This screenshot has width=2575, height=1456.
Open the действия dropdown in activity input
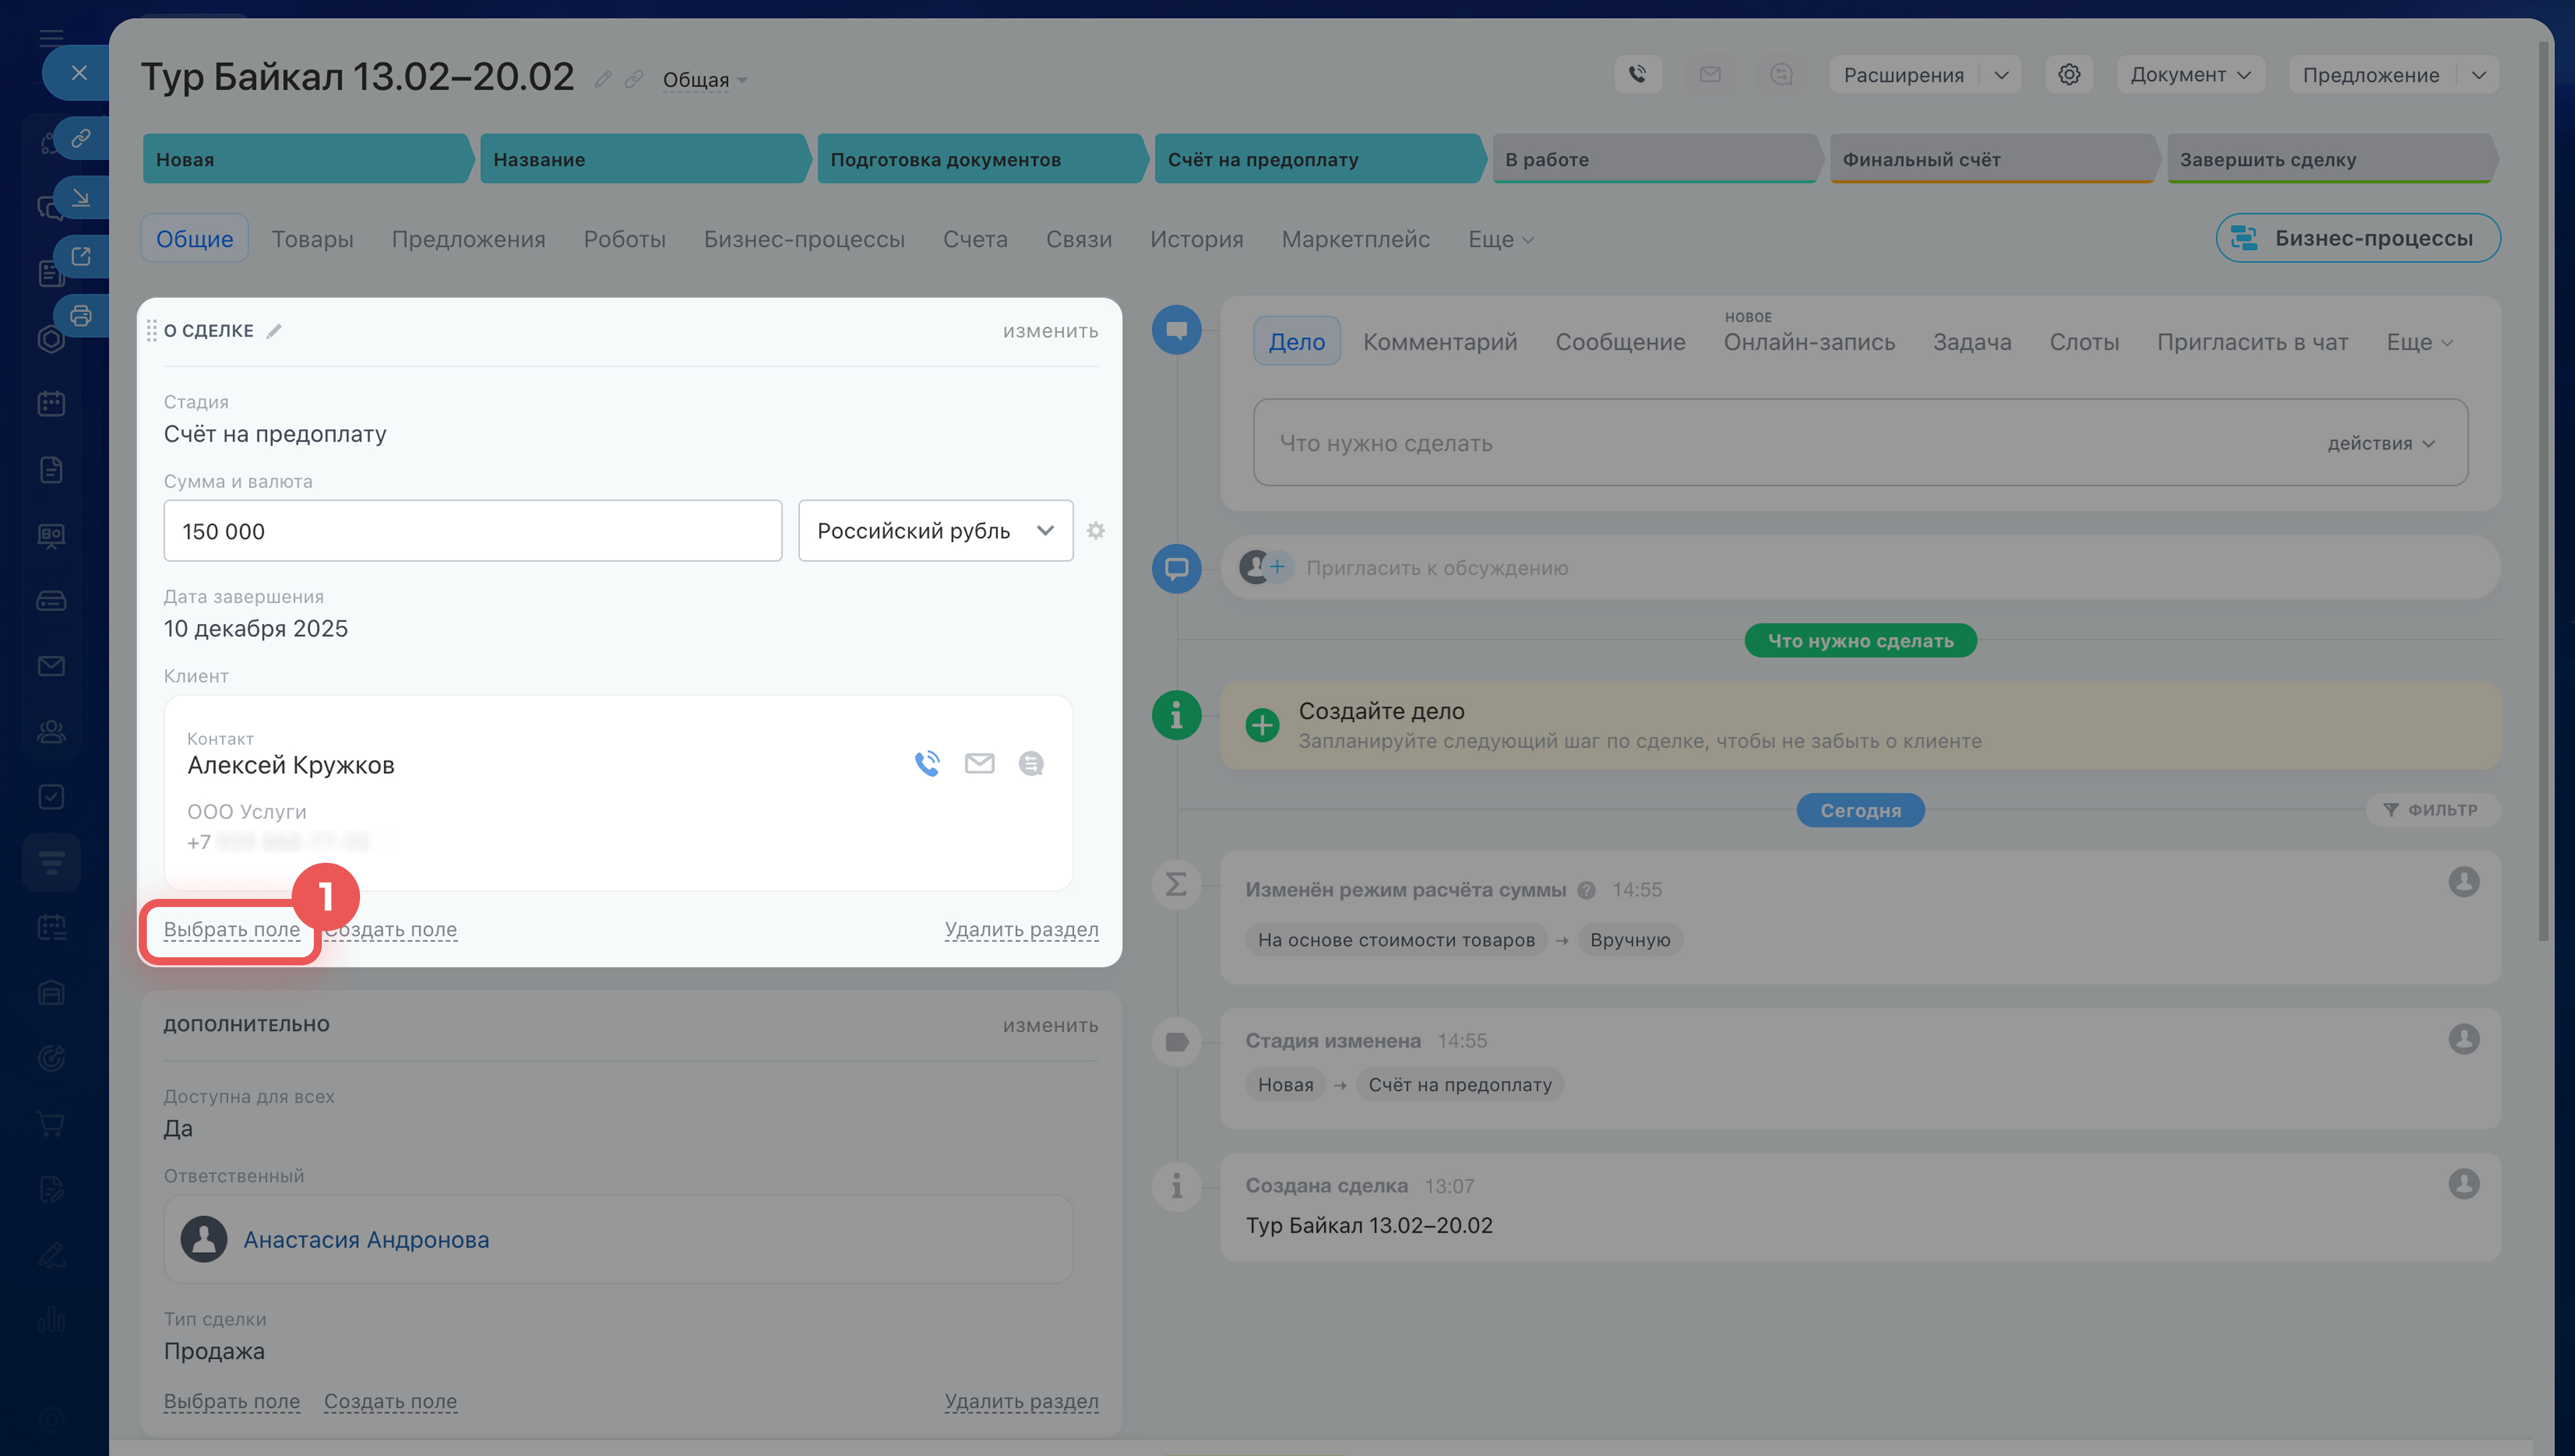[x=2380, y=443]
